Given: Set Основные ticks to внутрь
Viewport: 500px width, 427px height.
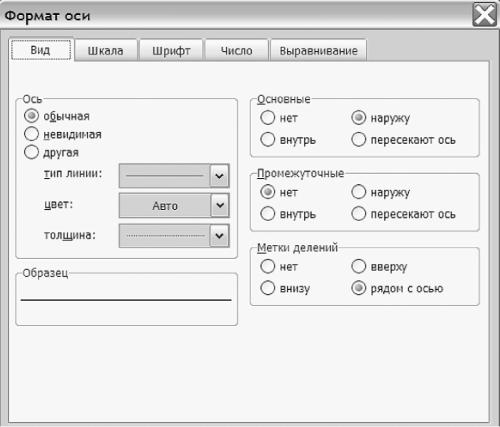Looking at the screenshot, I should tap(268, 139).
